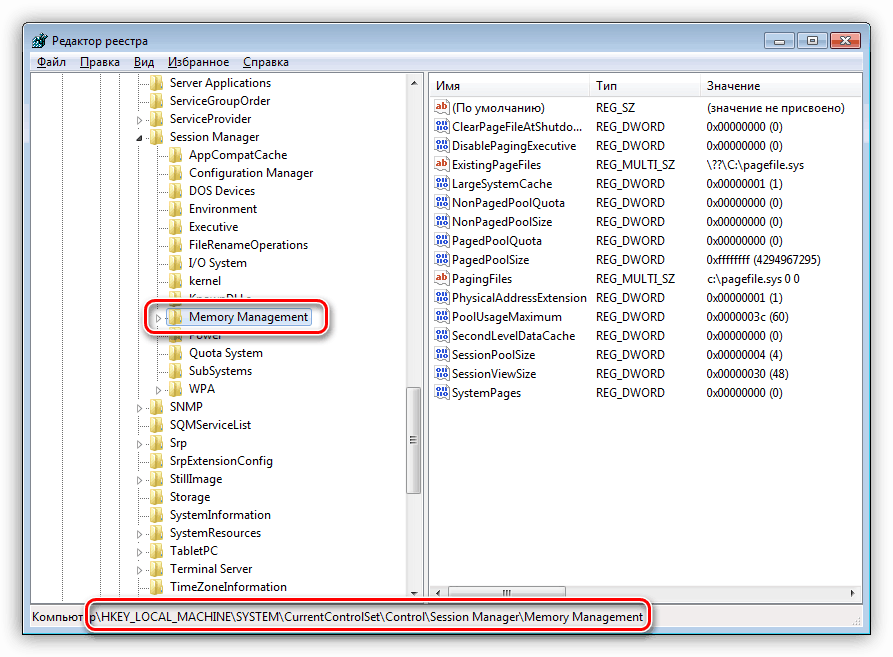Click the (По умолчанию) string value icon
Screen dimensions: 893x657
pyautogui.click(x=441, y=107)
